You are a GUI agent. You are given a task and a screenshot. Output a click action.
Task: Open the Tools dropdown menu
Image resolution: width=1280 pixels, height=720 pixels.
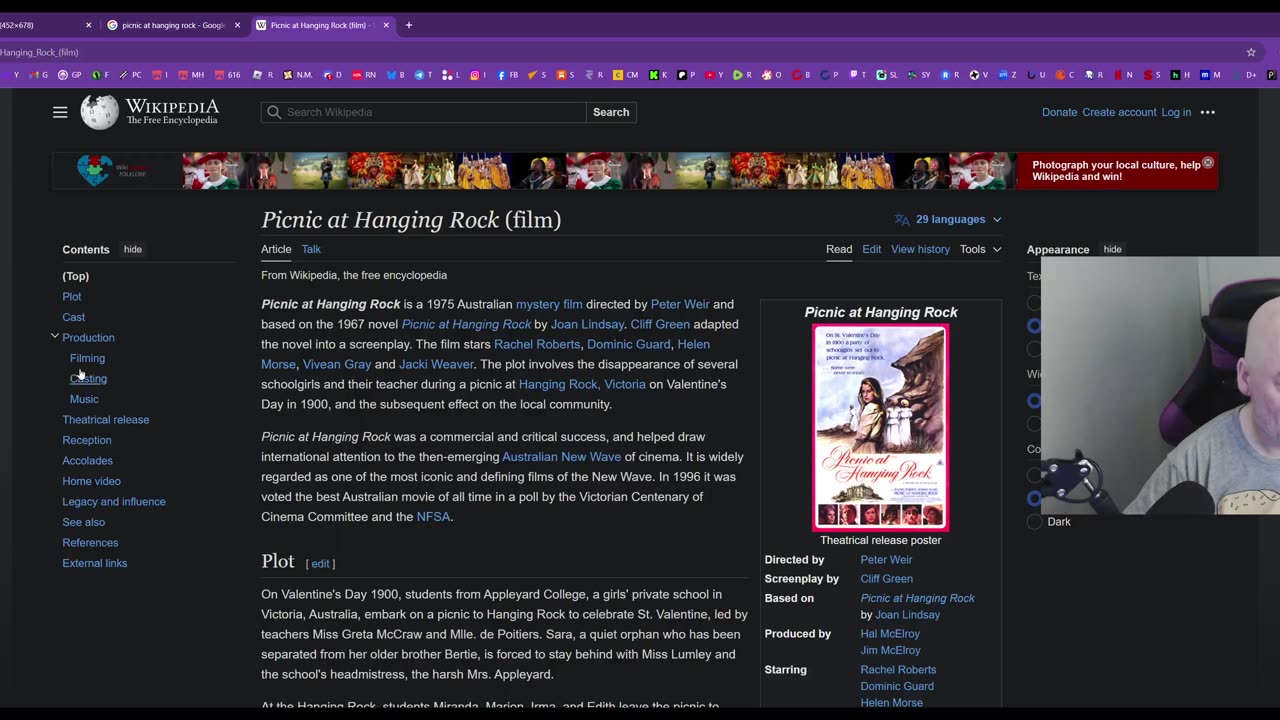coord(980,249)
